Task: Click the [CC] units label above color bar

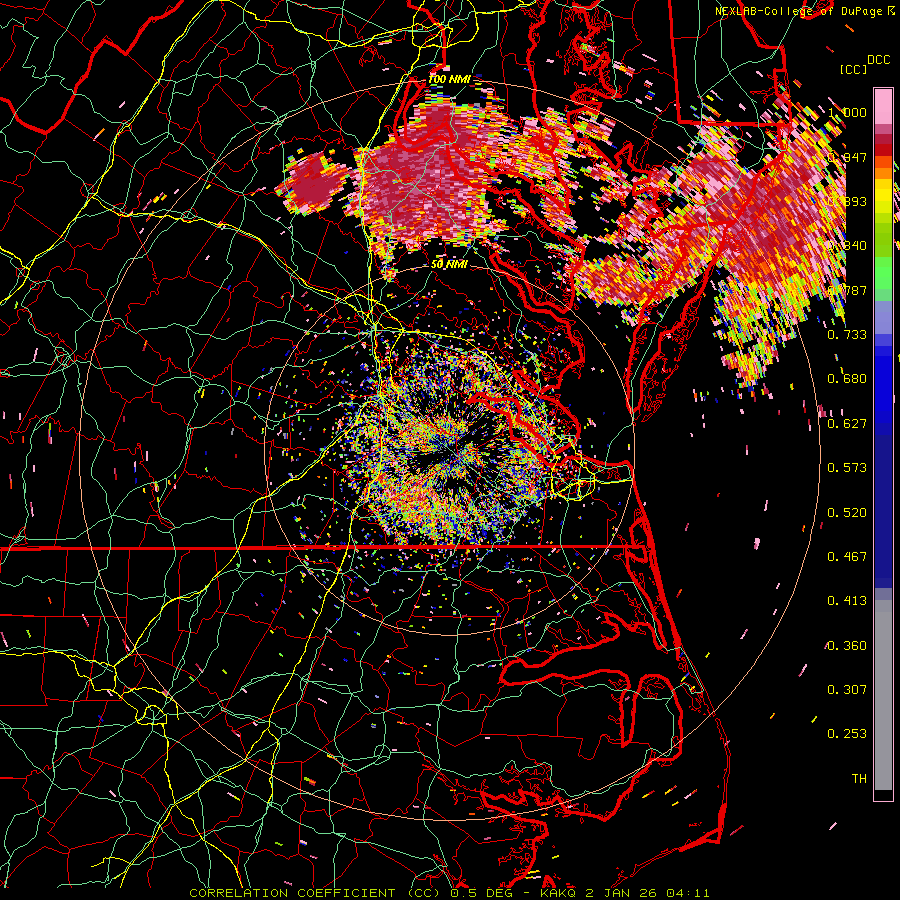Action: coord(854,69)
